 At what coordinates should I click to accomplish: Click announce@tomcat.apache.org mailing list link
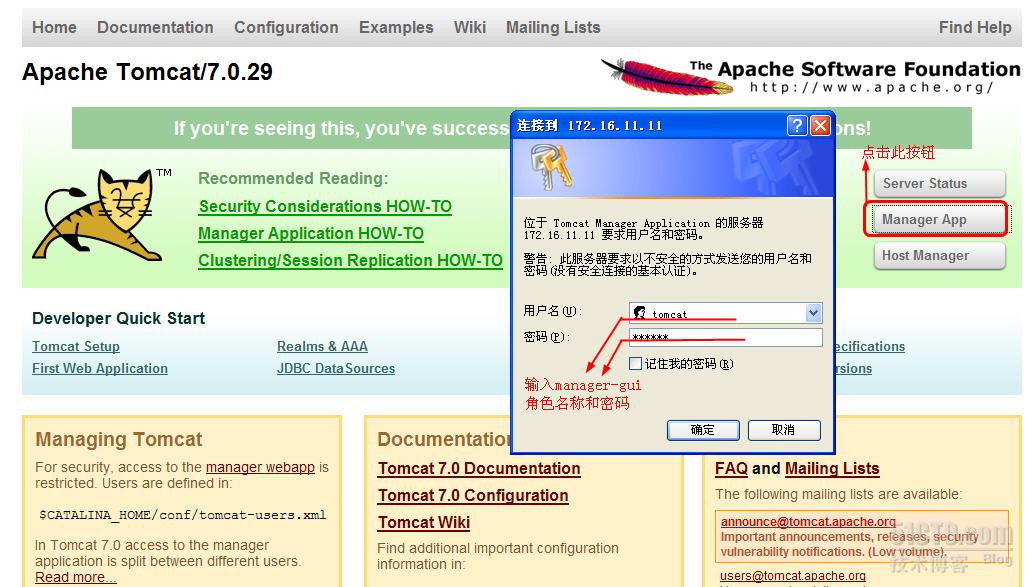click(808, 521)
